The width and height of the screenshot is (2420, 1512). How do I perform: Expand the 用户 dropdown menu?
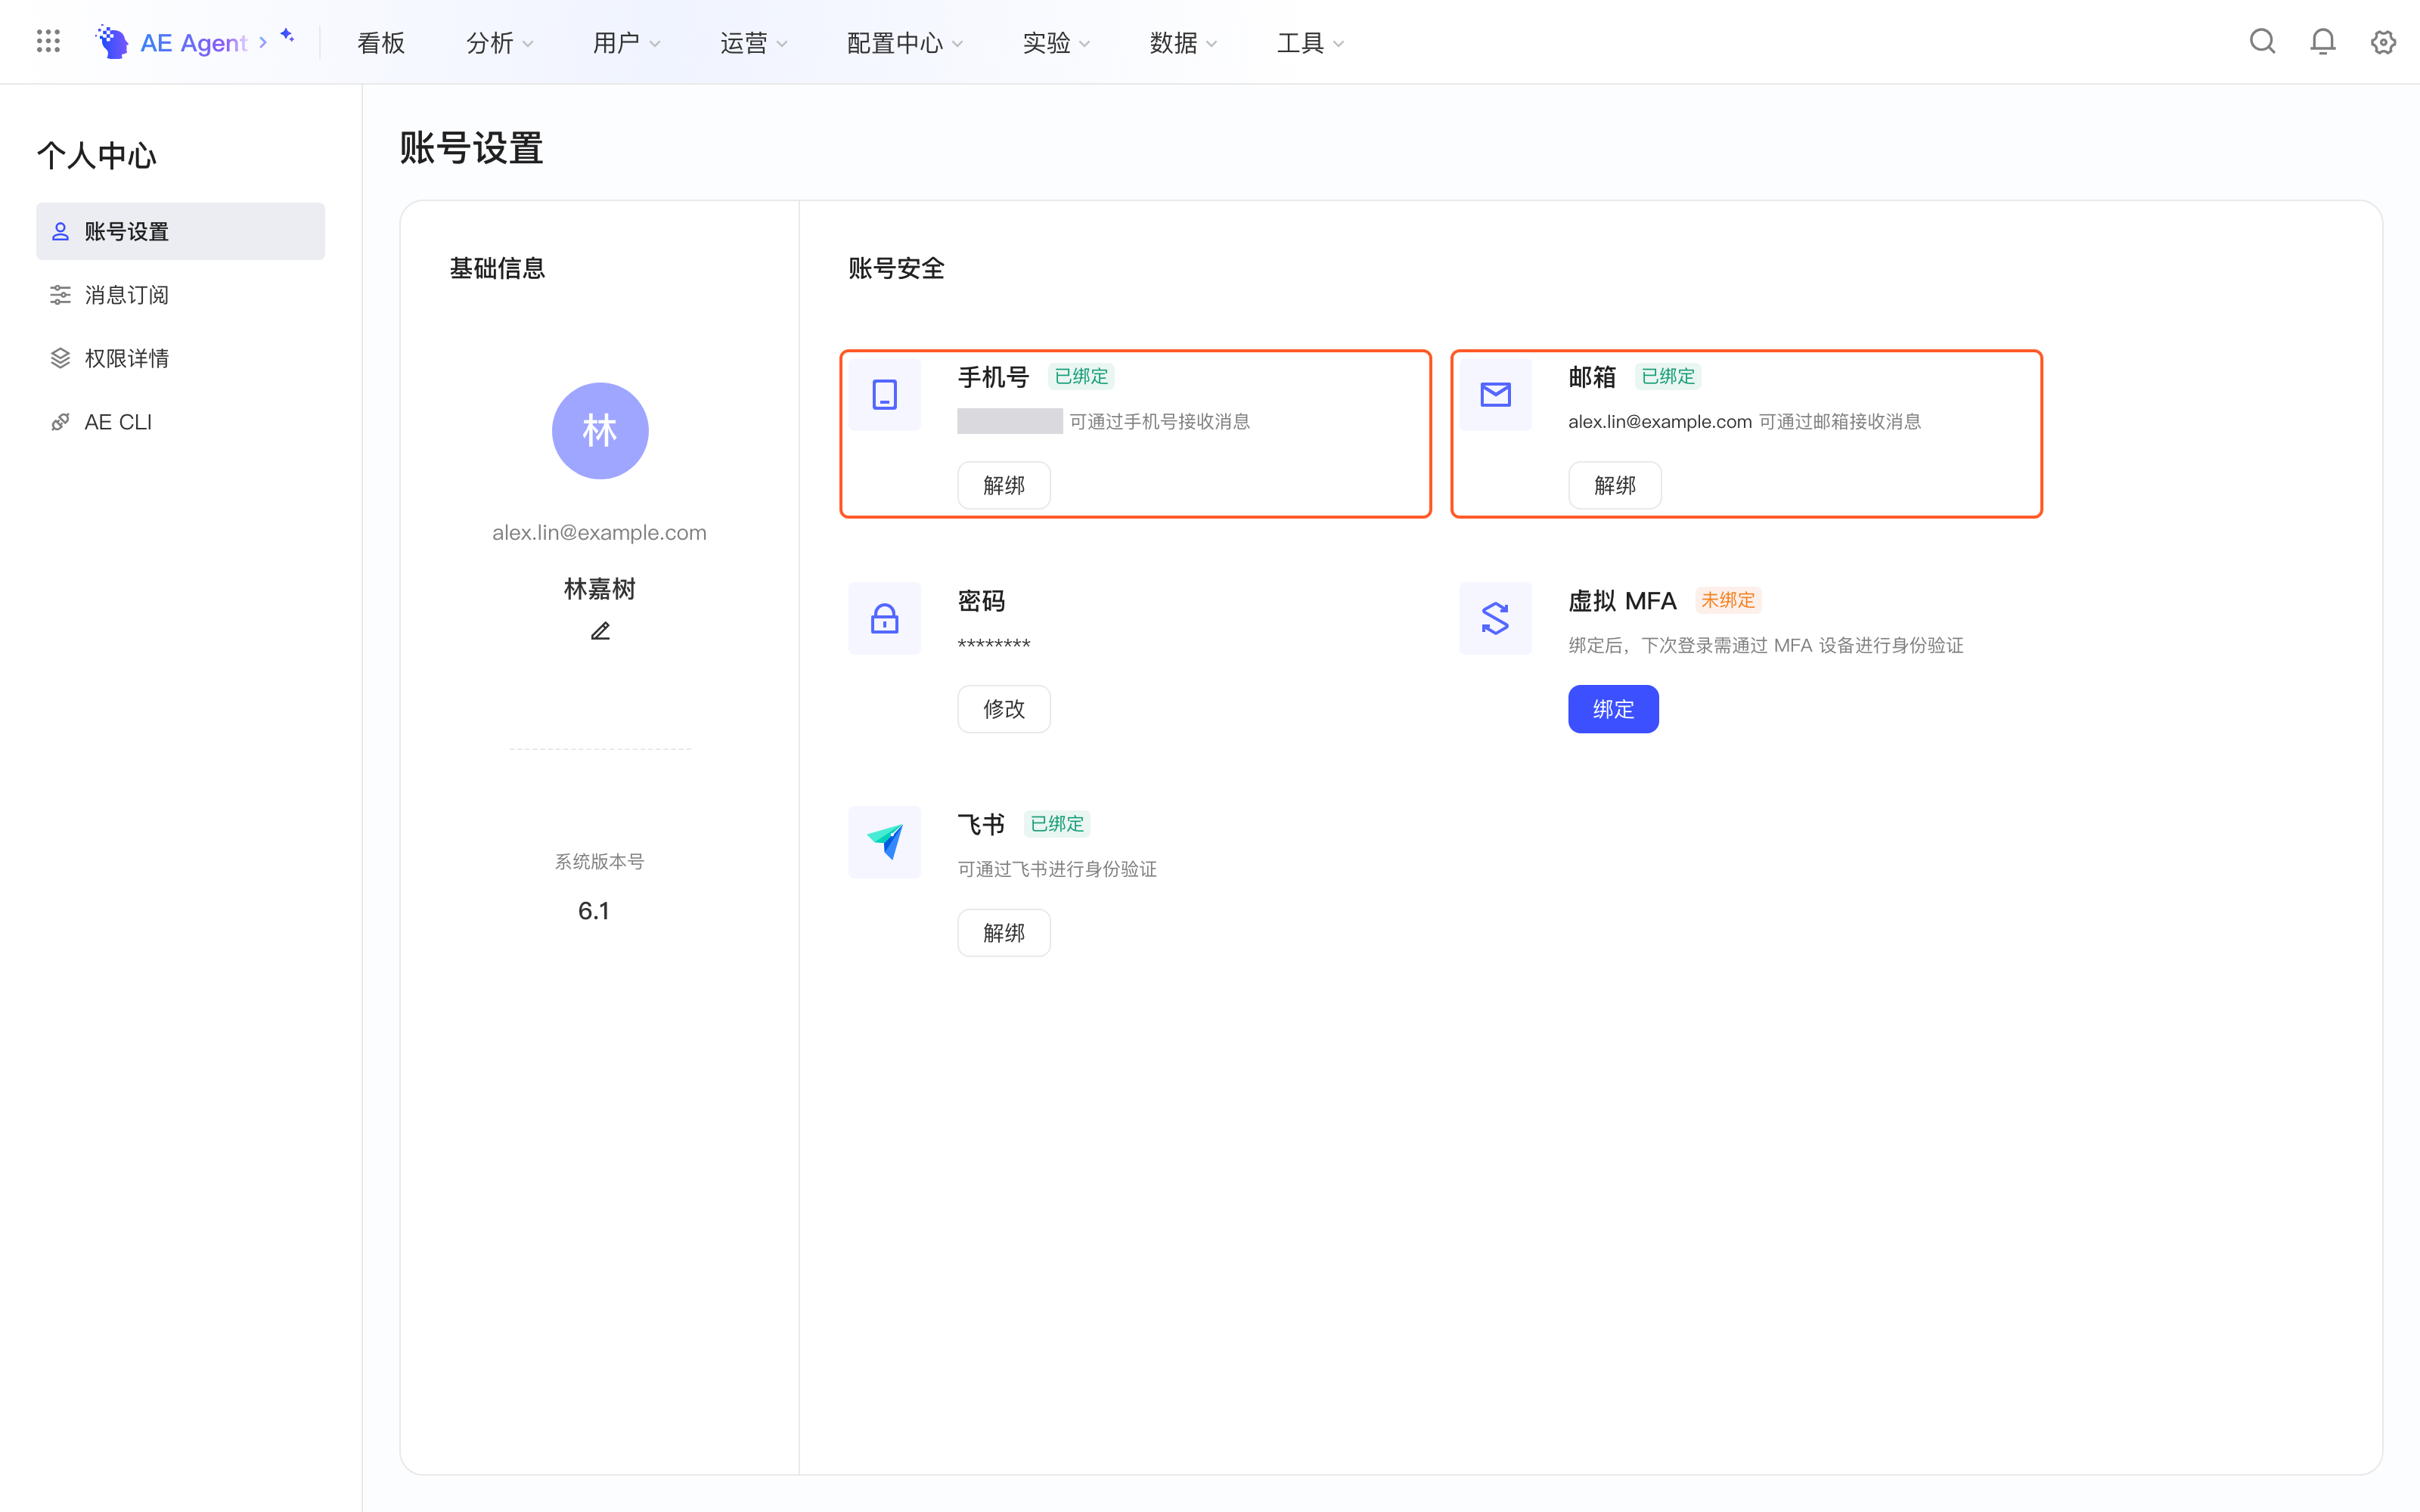[626, 43]
